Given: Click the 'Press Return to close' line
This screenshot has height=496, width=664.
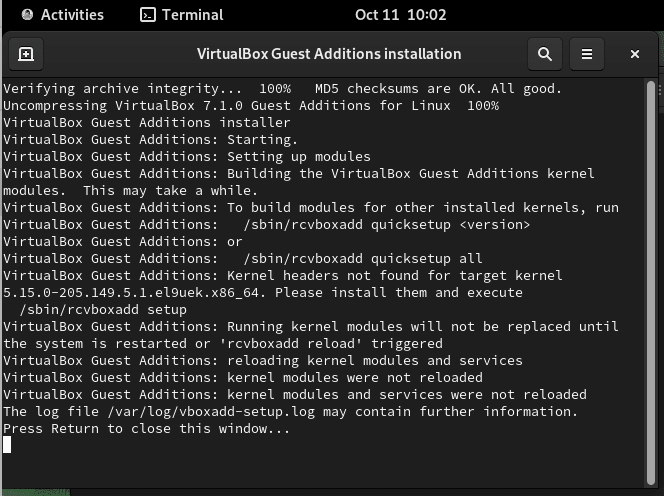Looking at the screenshot, I should 147,429.
